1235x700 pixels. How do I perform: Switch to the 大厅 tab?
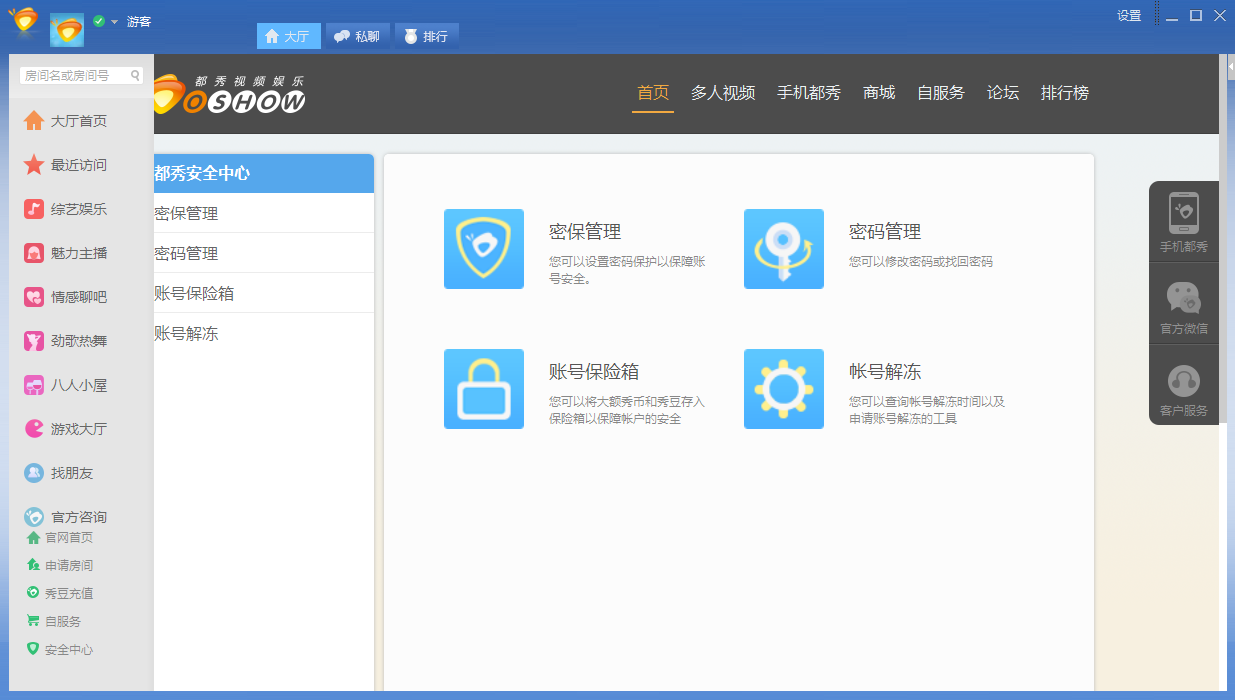(x=288, y=36)
